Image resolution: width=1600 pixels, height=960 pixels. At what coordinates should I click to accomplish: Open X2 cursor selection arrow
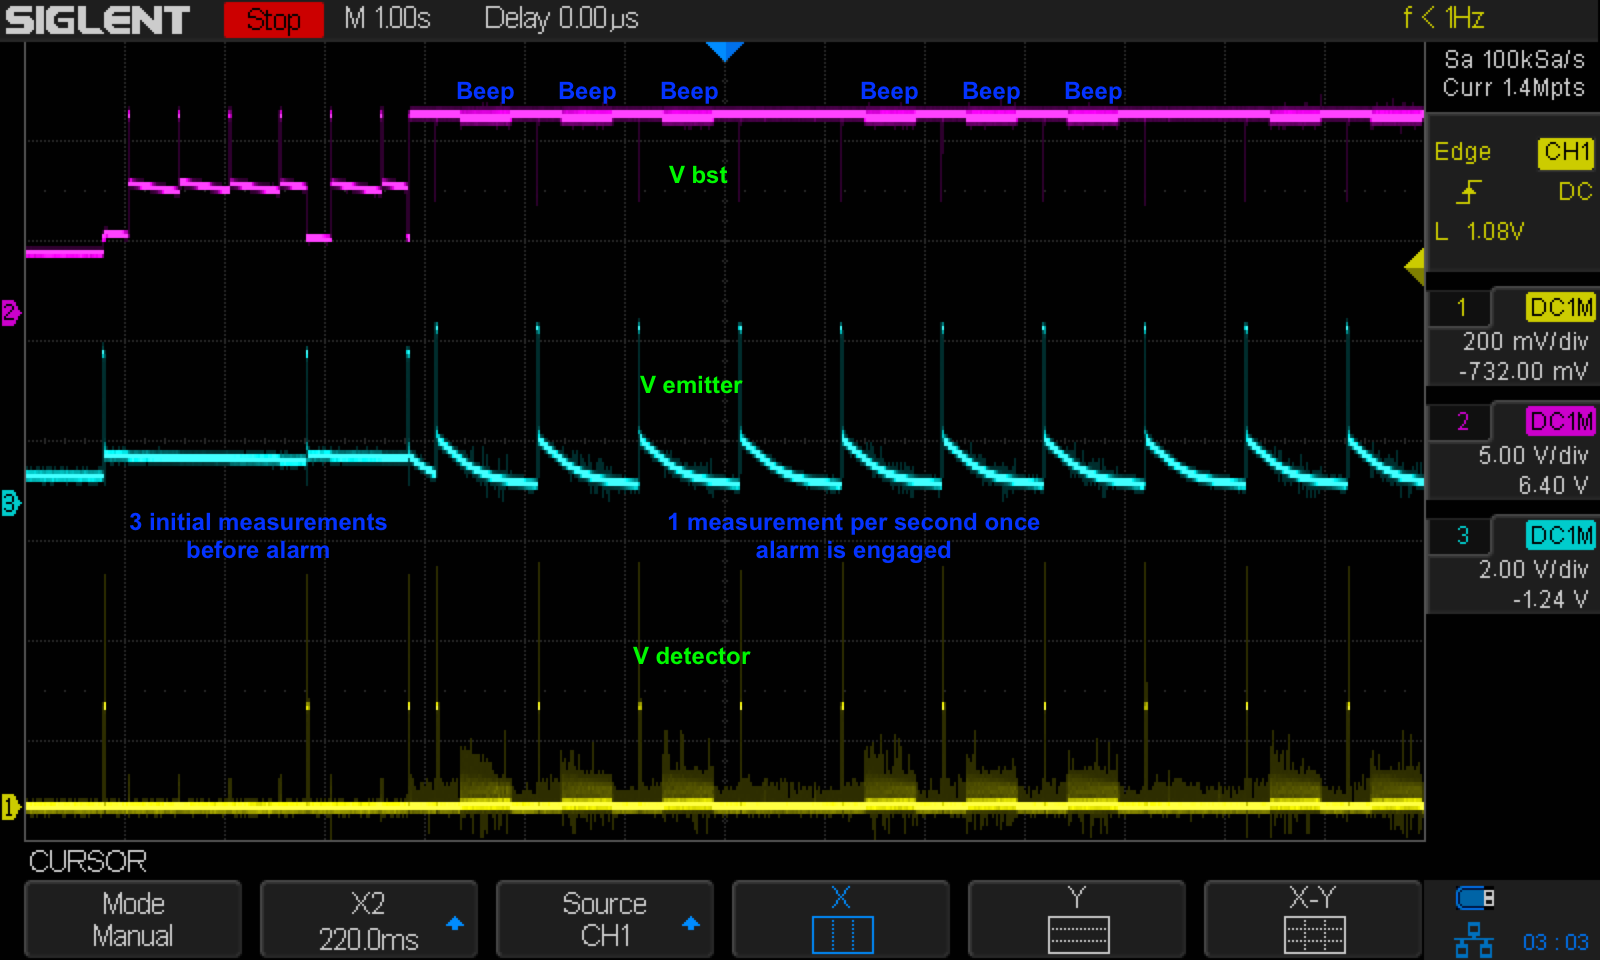click(455, 923)
